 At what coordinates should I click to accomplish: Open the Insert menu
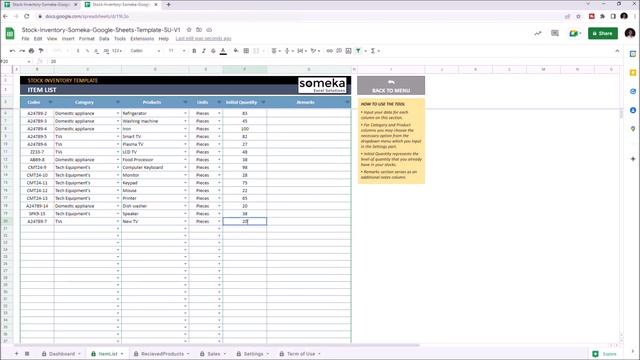68,39
